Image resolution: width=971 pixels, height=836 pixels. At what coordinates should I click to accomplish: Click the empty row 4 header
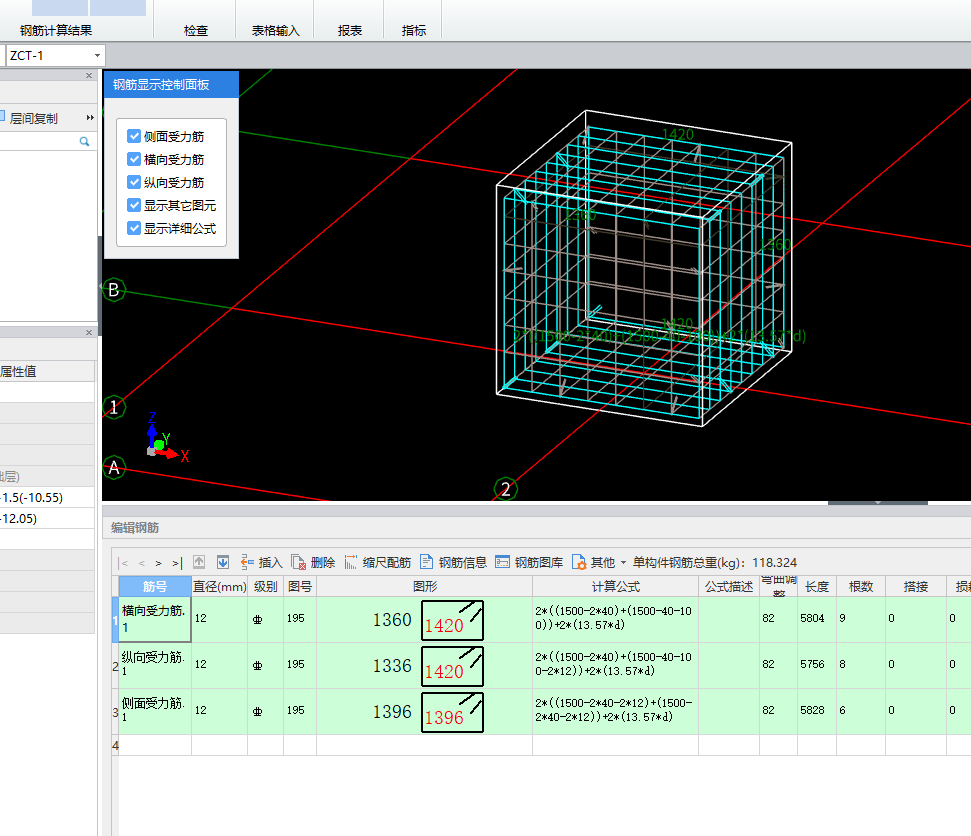coord(115,745)
